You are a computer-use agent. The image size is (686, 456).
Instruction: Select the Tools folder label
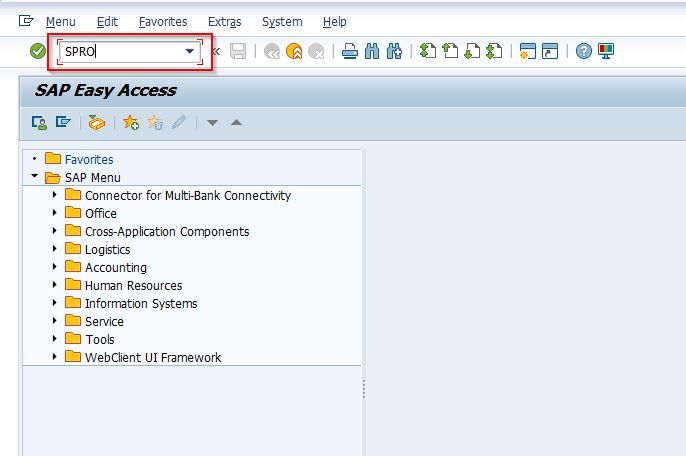pos(100,339)
